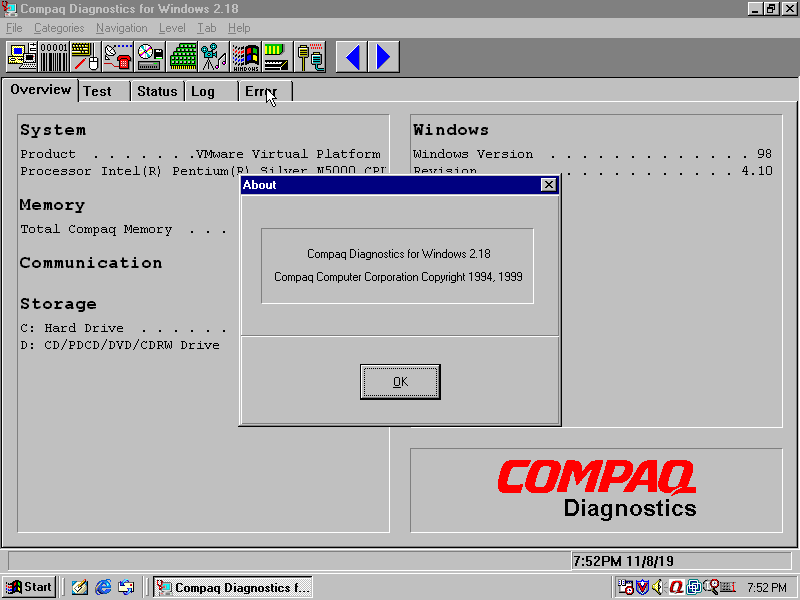Click the System heading
This screenshot has height=600, width=800.
[x=53, y=130]
